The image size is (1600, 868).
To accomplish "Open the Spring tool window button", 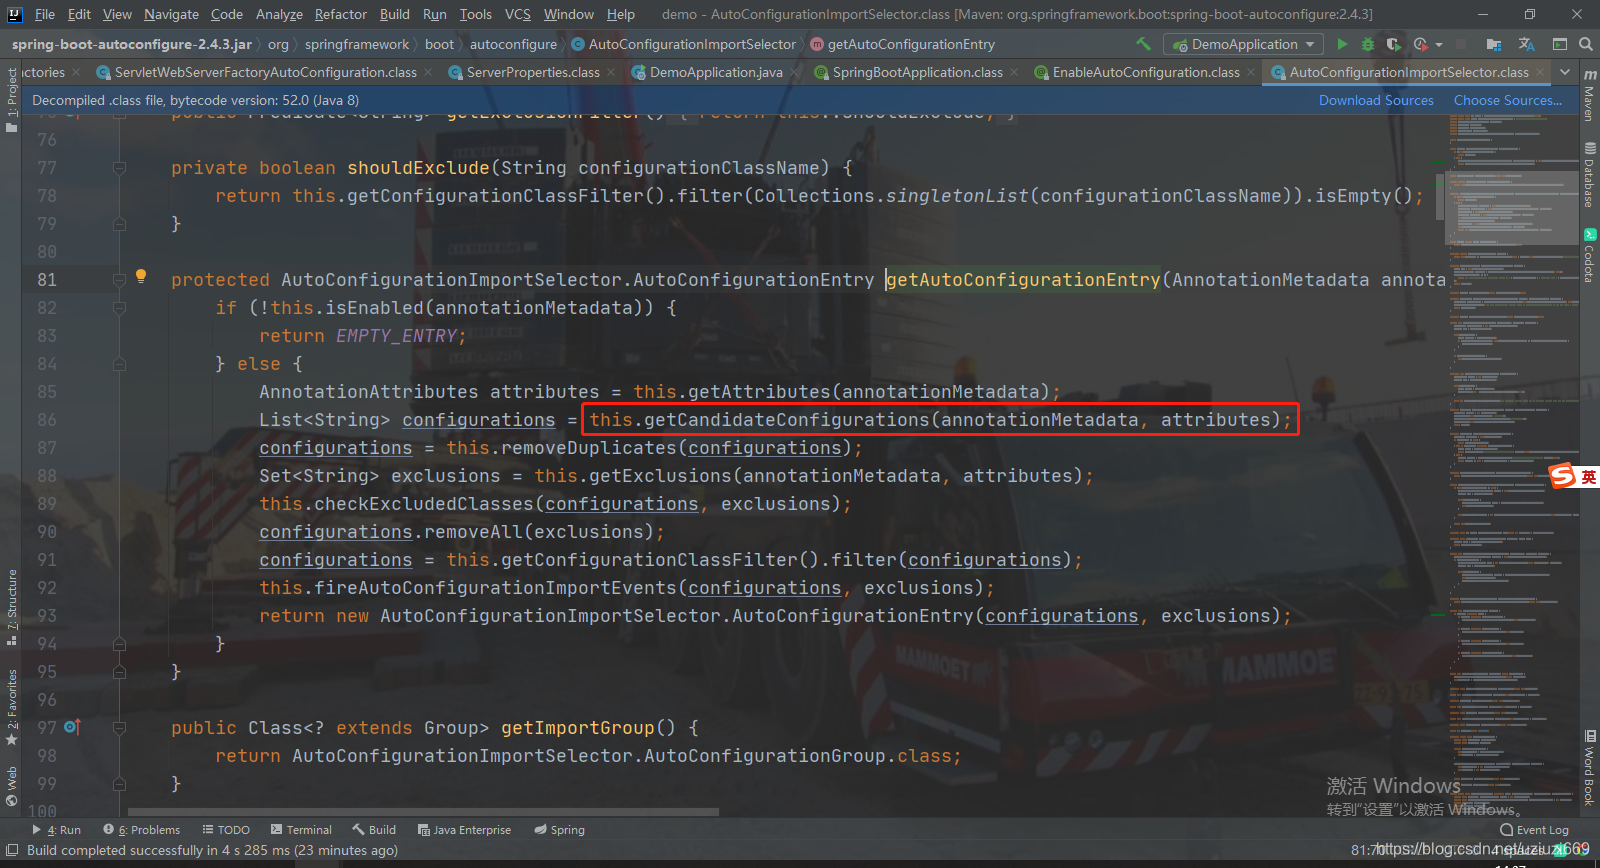I will pyautogui.click(x=559, y=830).
